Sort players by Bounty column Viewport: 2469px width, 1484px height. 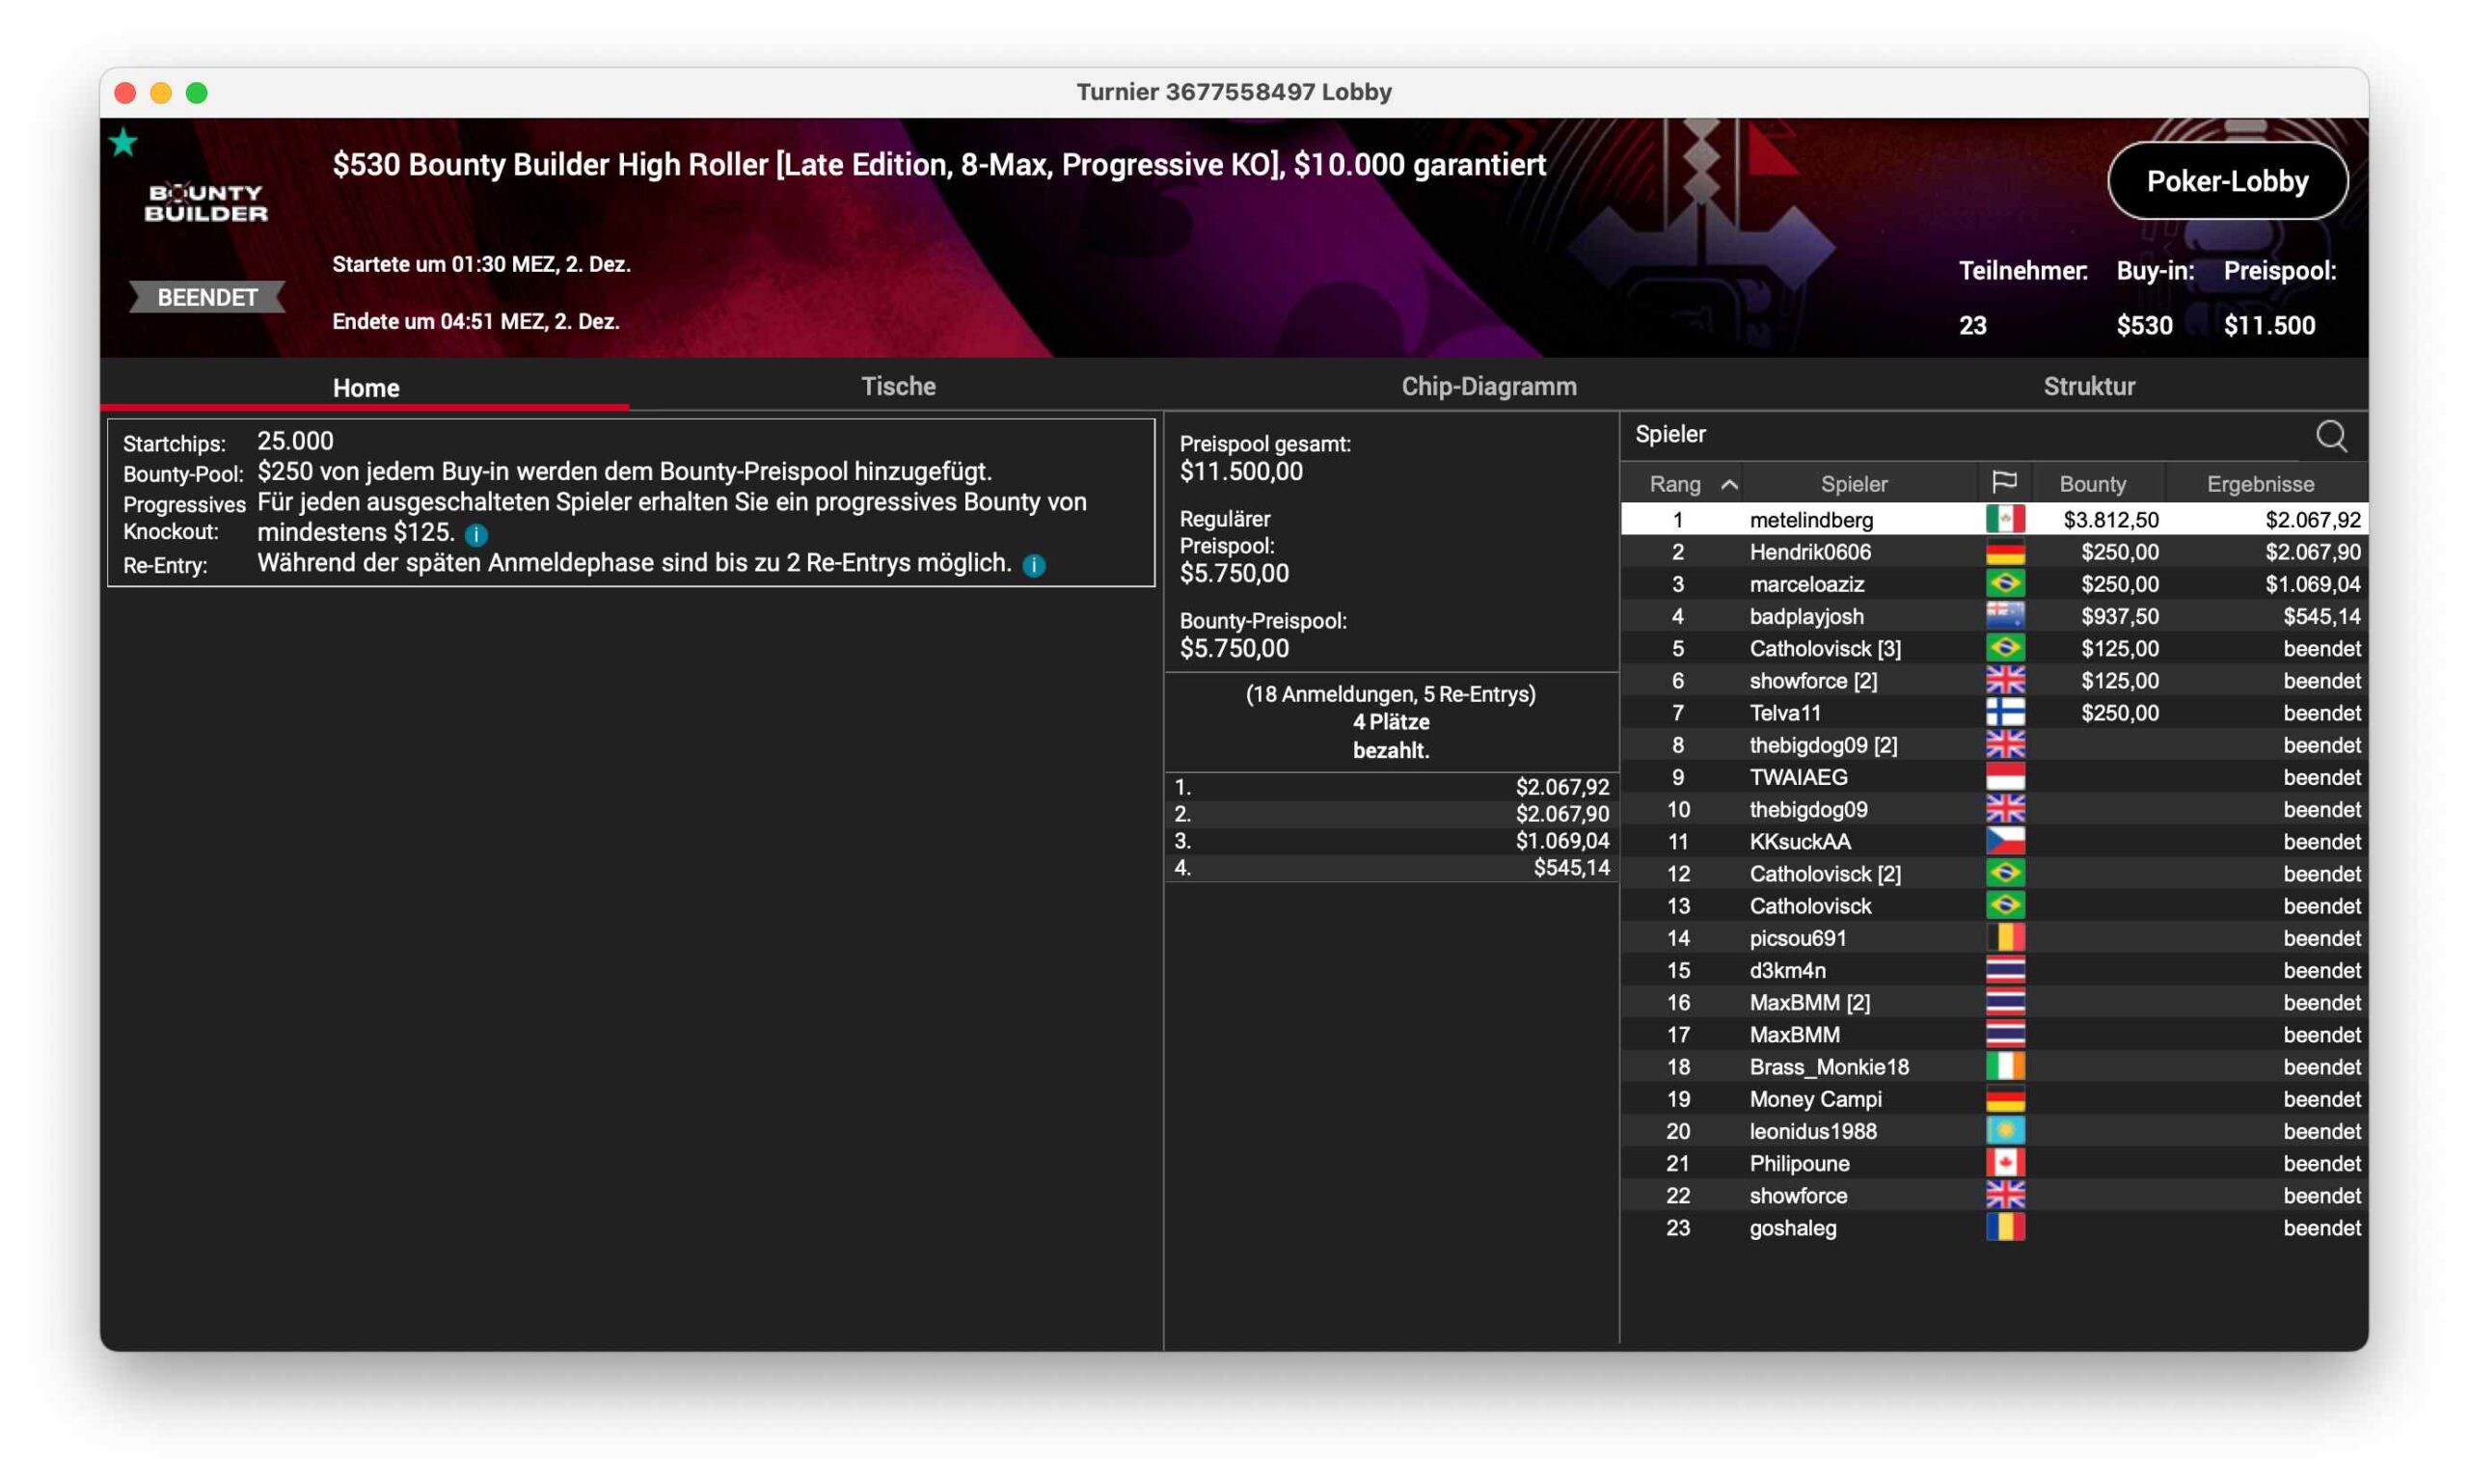tap(2092, 484)
